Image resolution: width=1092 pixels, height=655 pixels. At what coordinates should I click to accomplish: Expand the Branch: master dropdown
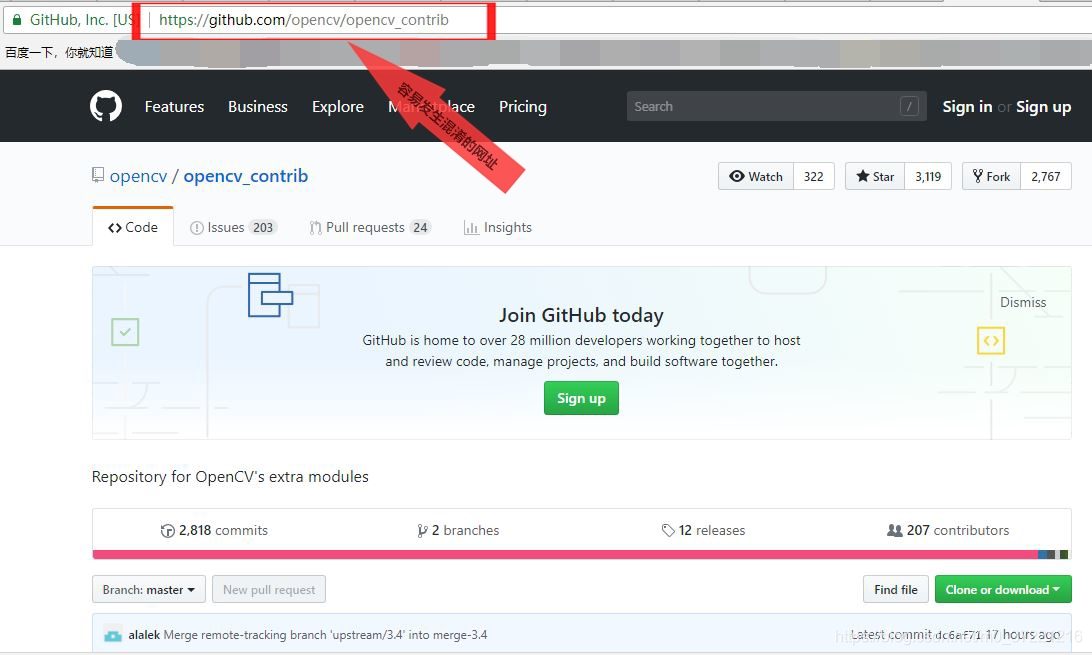pyautogui.click(x=148, y=590)
